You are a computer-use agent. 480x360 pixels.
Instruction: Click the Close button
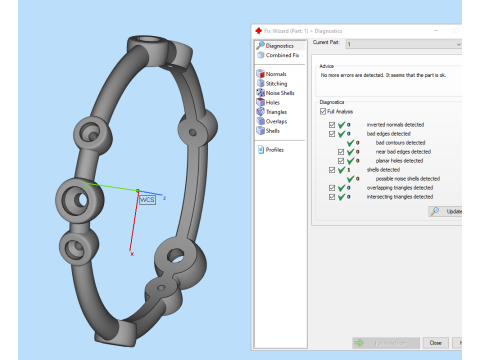435,343
